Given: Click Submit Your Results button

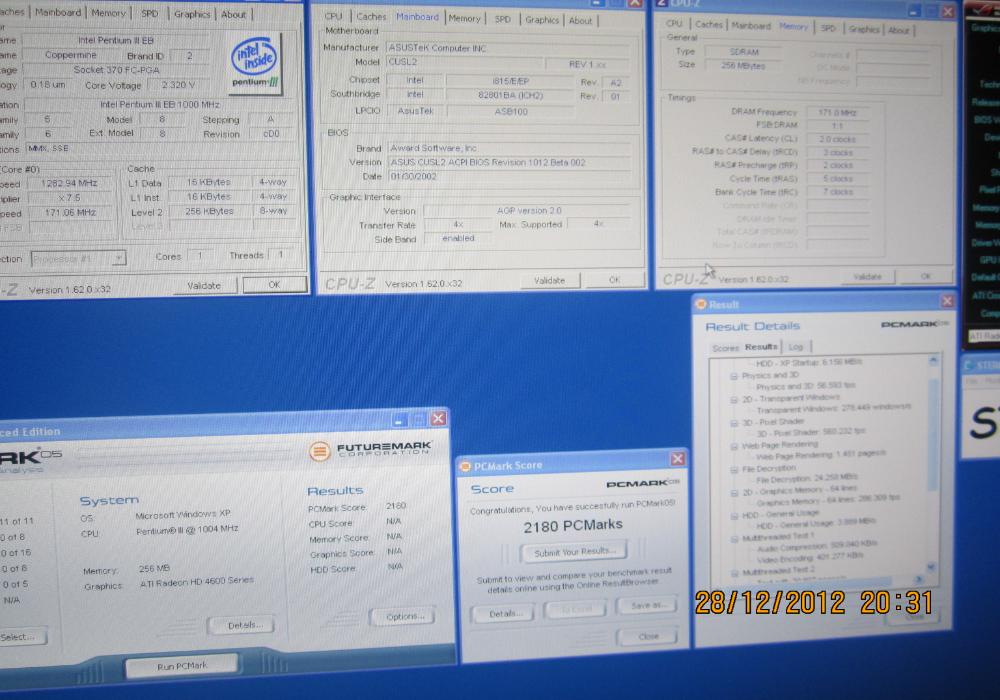Looking at the screenshot, I should (x=574, y=552).
